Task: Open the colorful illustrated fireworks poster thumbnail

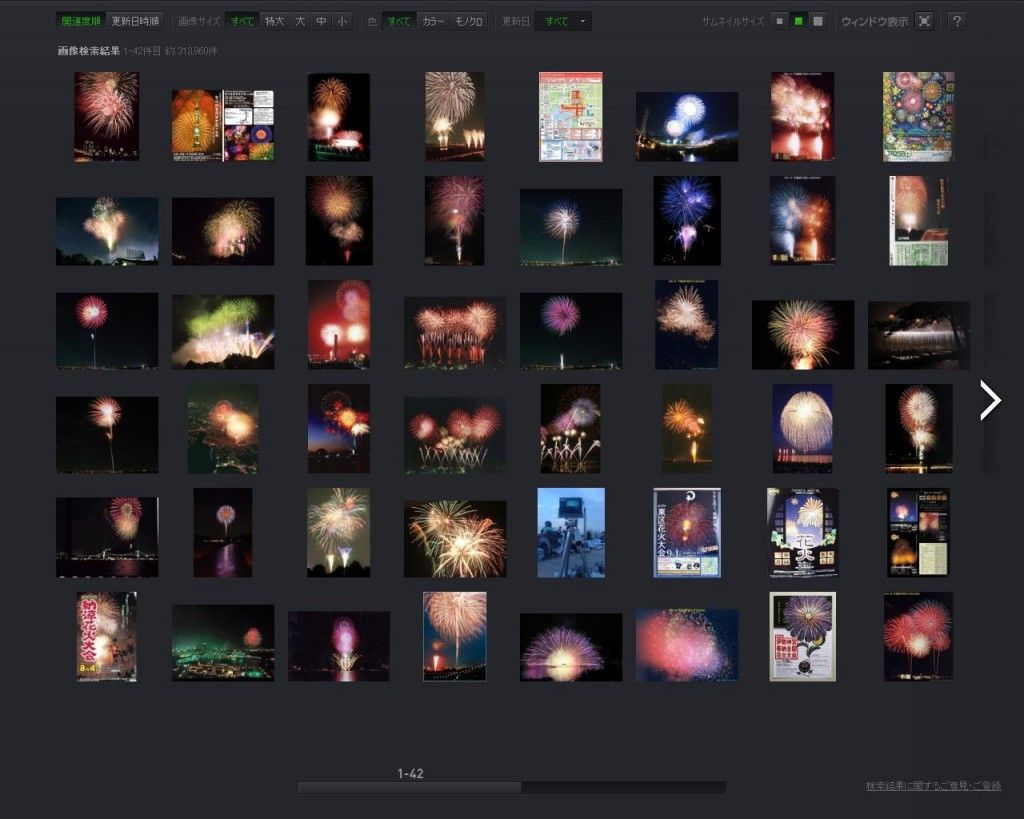Action: pyautogui.click(x=919, y=117)
